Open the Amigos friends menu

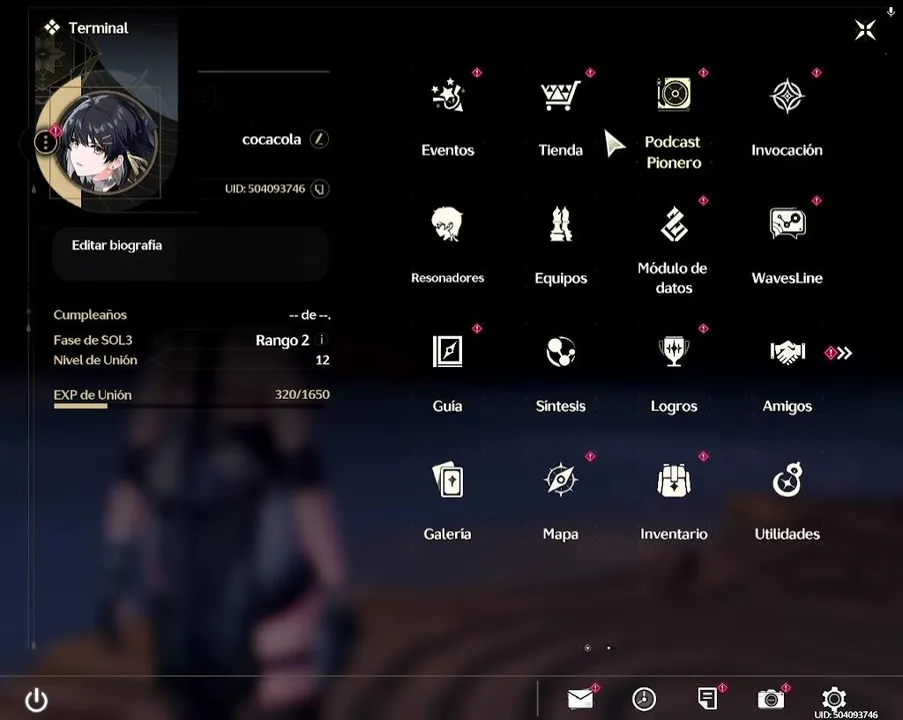point(787,352)
